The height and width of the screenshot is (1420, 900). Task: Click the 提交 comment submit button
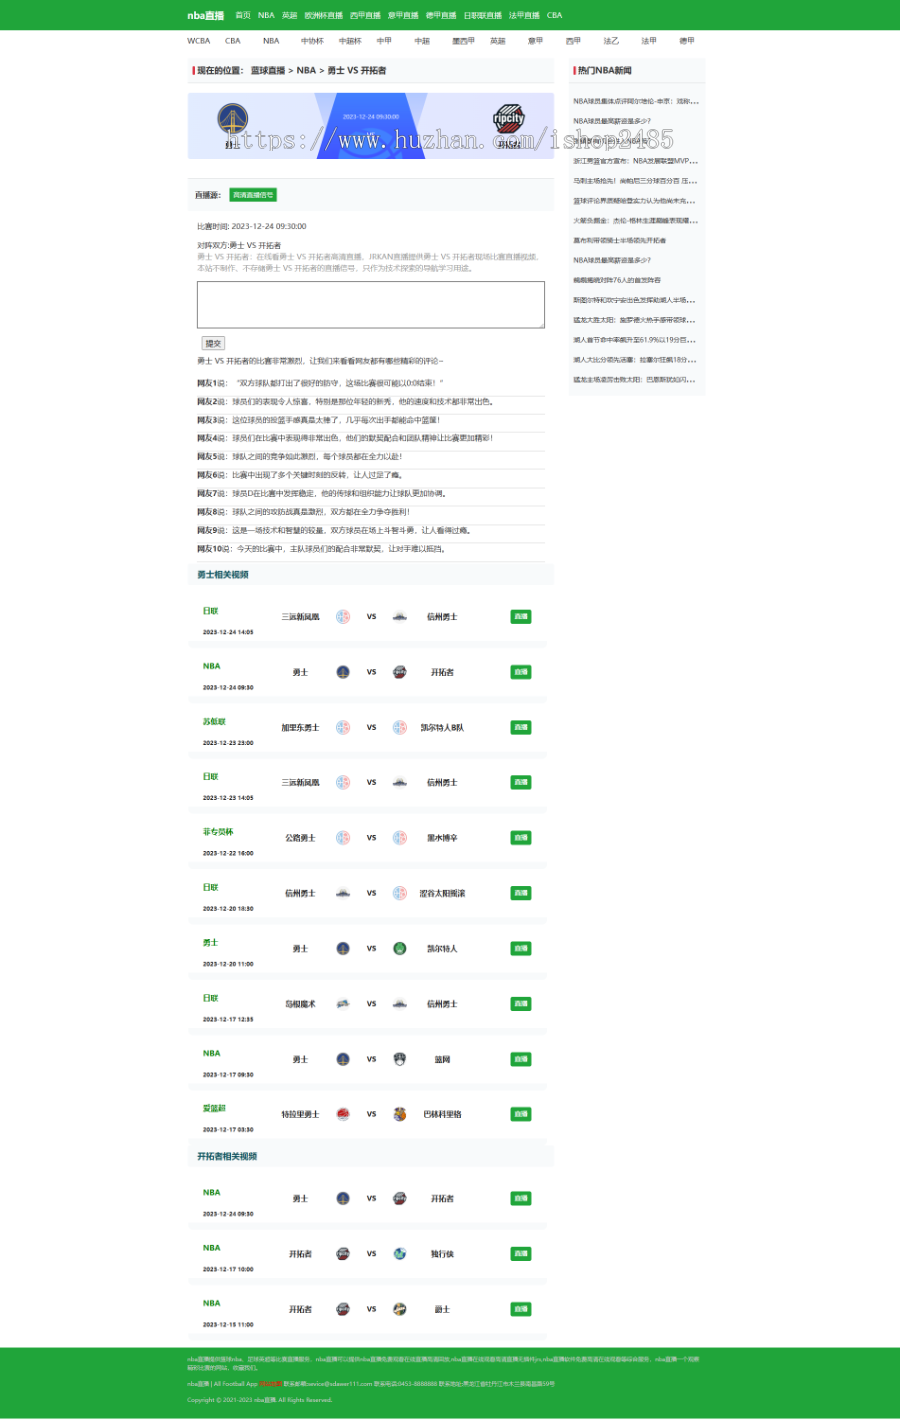[x=213, y=343]
